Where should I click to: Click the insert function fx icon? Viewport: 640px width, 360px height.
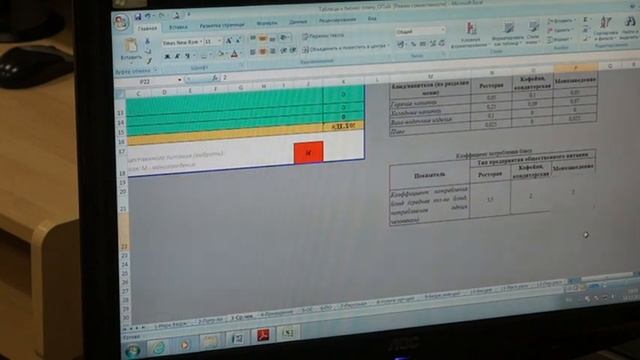(x=215, y=78)
